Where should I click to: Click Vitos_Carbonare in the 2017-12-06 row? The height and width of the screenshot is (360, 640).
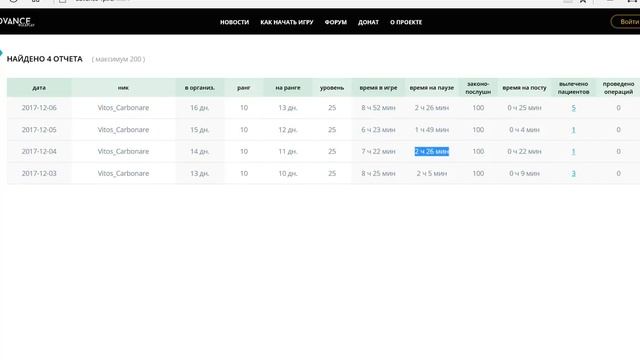123,108
